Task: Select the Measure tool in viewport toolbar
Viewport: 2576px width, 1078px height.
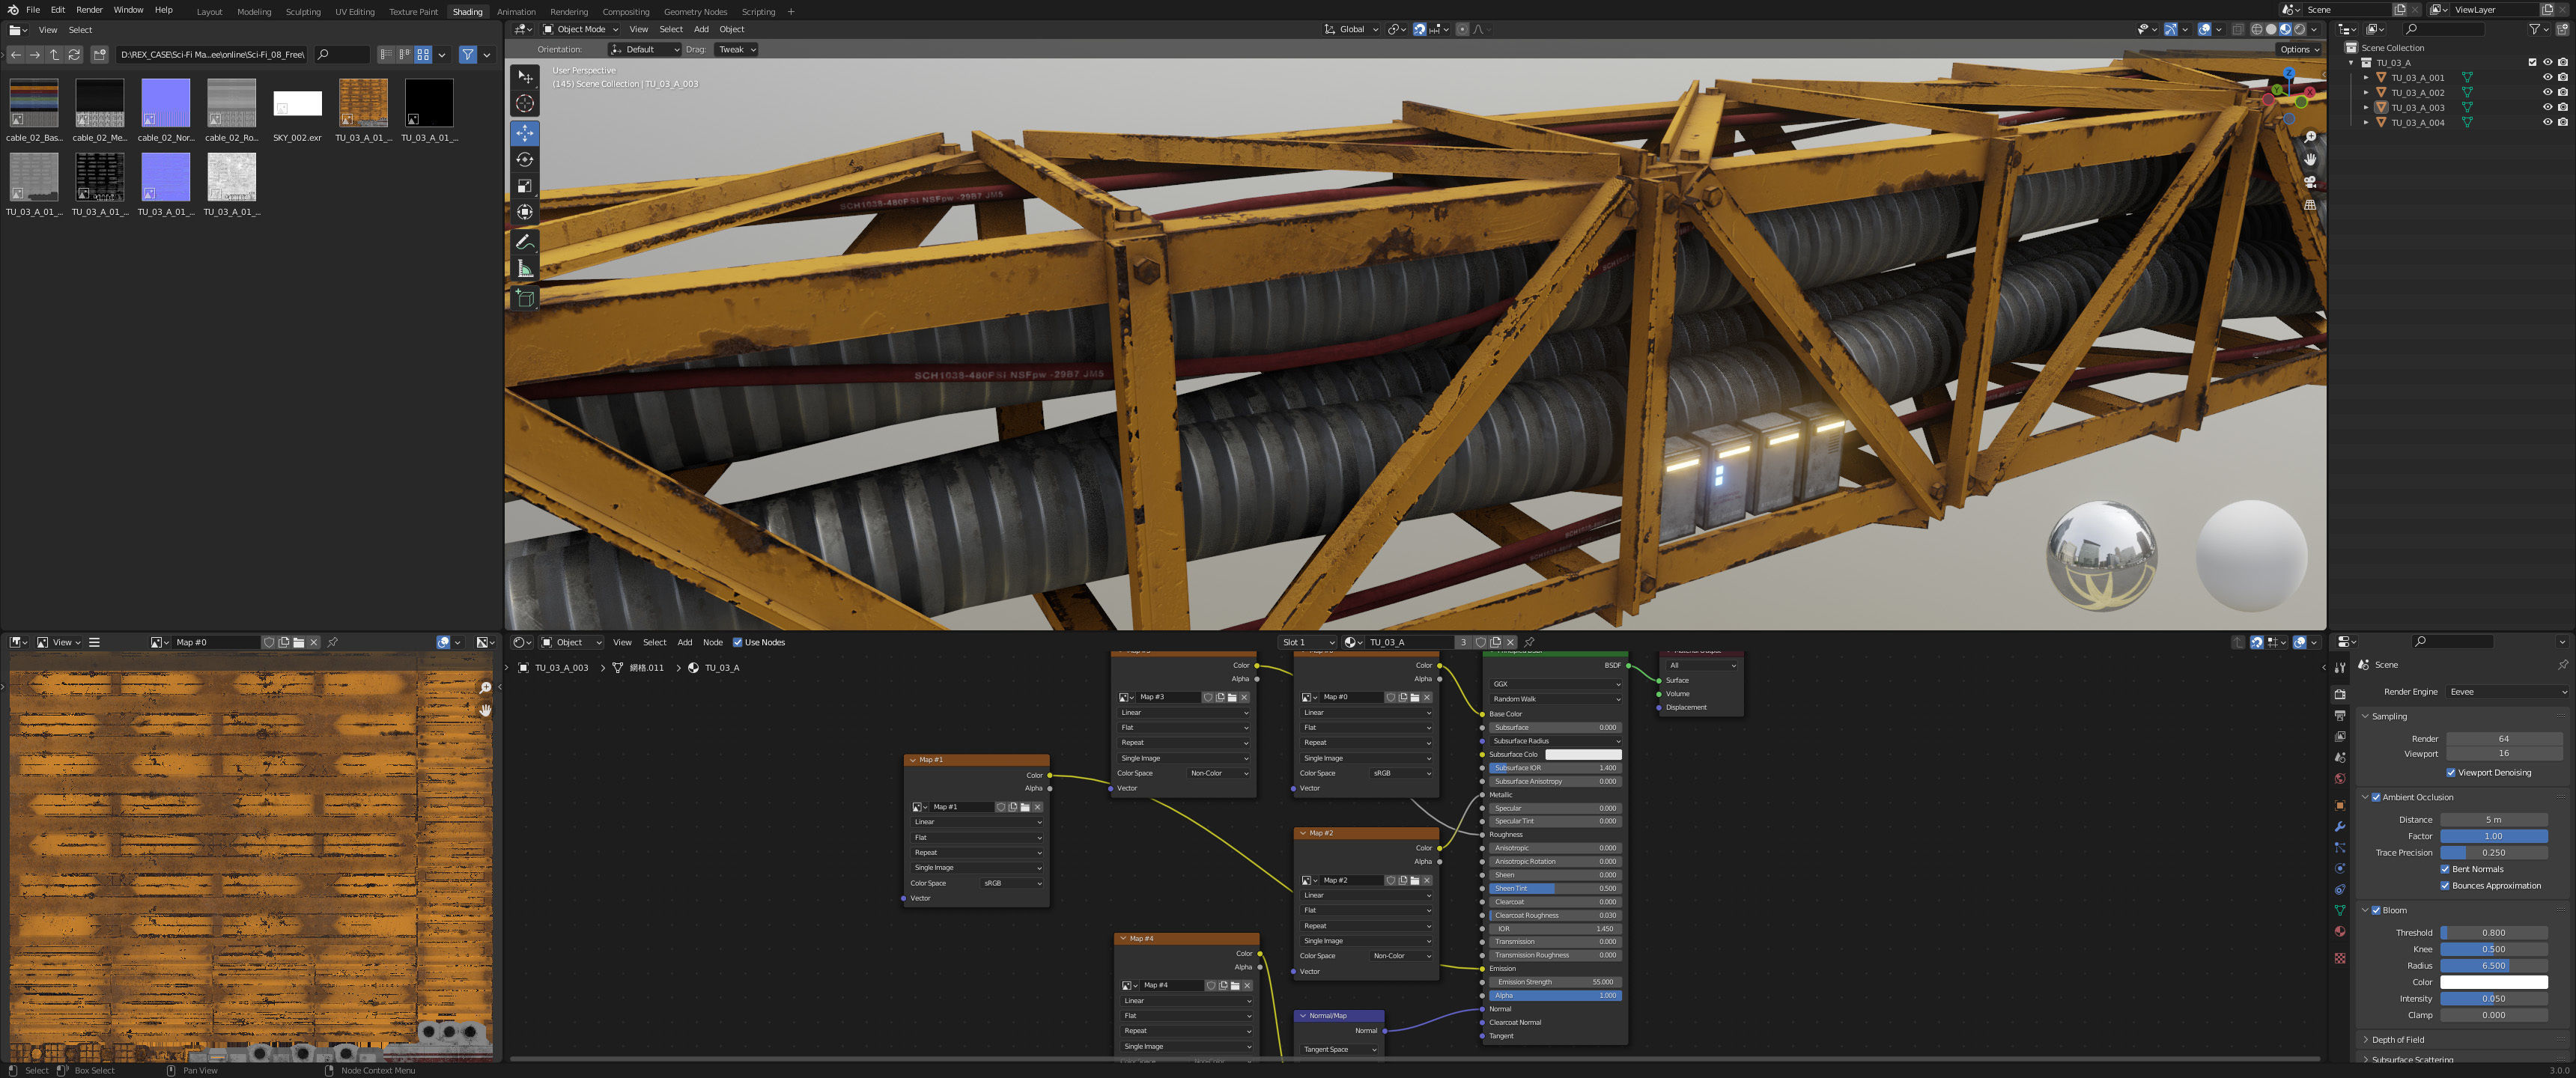Action: 524,268
